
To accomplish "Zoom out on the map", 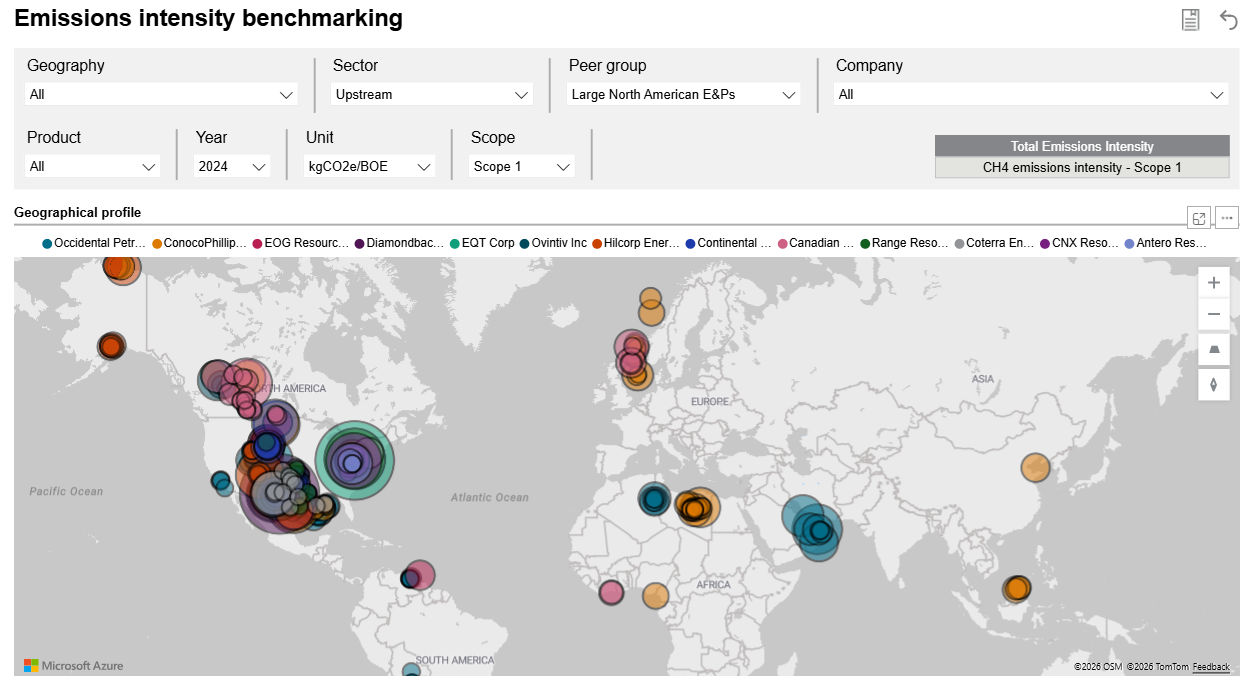I will [1214, 314].
